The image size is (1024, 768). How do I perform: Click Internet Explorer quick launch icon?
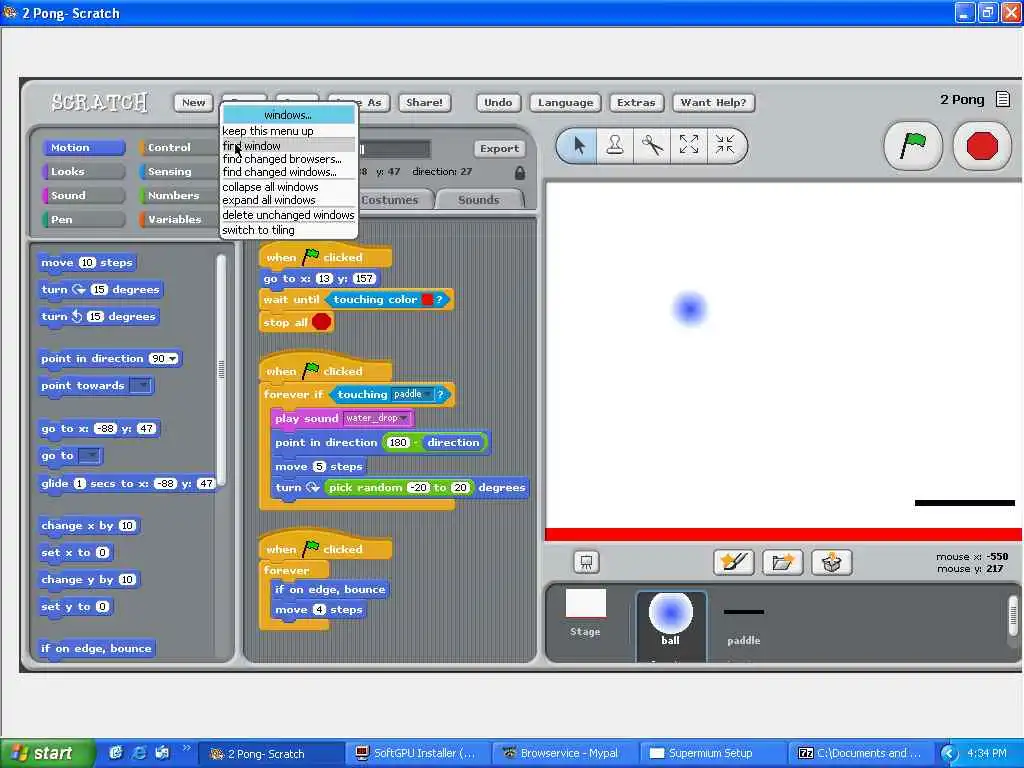pos(139,753)
